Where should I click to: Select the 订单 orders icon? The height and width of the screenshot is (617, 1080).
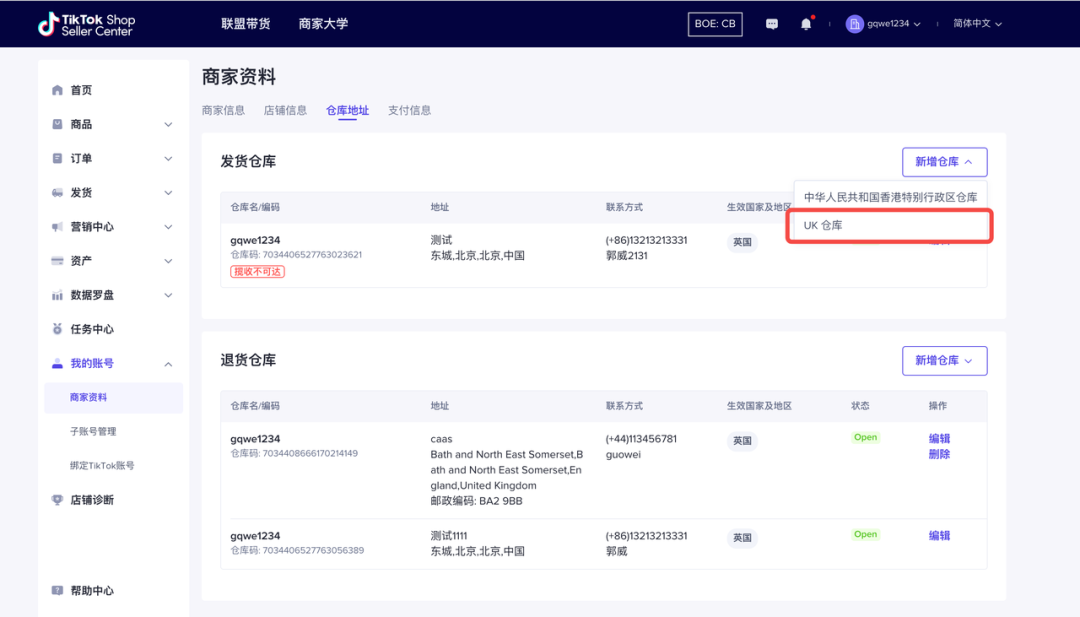click(57, 158)
